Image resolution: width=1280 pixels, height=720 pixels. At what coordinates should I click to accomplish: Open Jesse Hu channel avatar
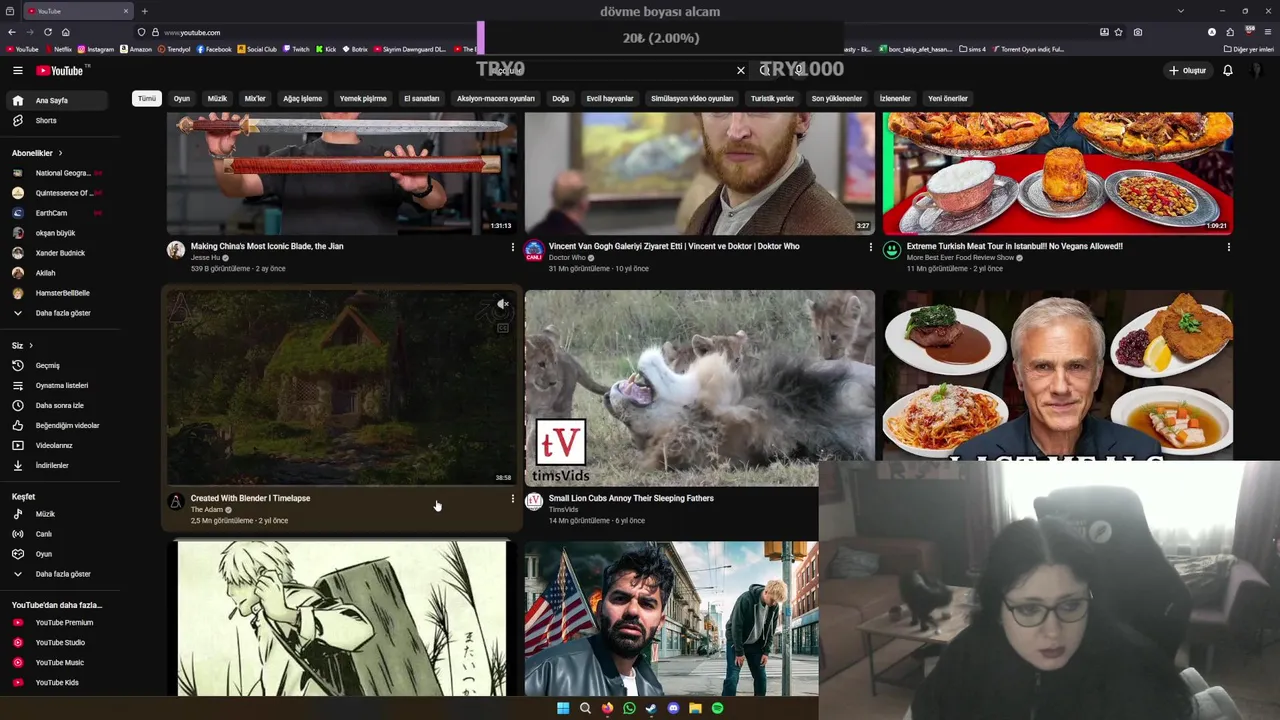[x=176, y=250]
